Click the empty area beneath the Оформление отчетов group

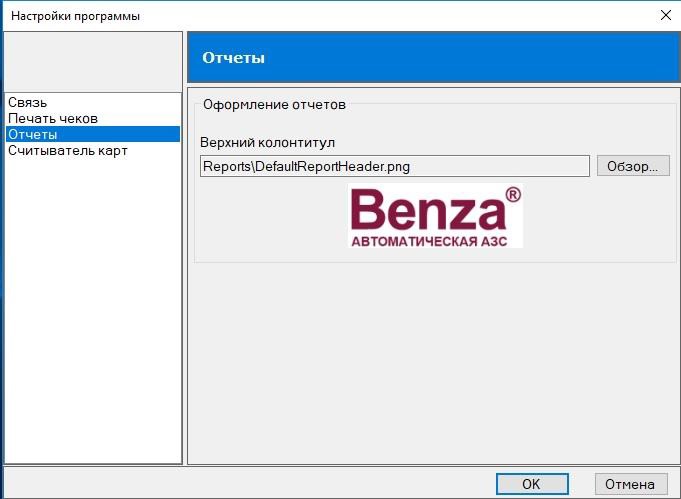pos(433,363)
